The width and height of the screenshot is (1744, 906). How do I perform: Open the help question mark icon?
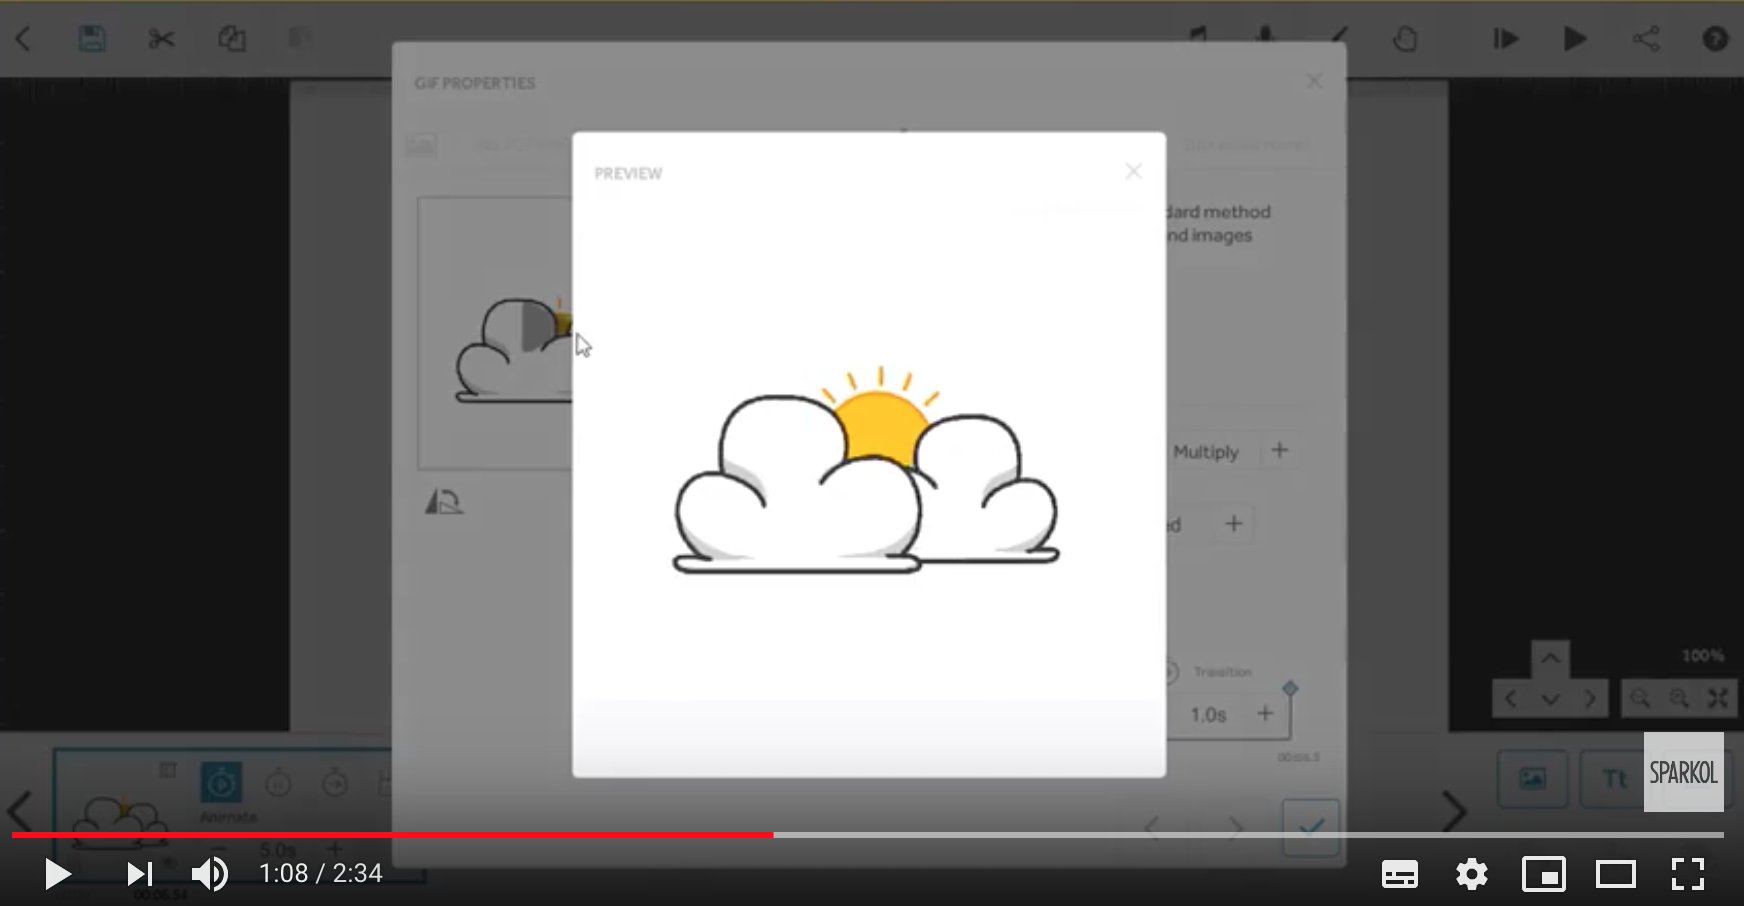pyautogui.click(x=1715, y=39)
